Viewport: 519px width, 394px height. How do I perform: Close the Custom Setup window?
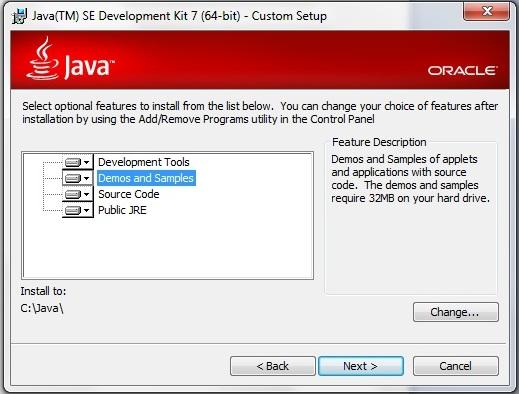(486, 11)
